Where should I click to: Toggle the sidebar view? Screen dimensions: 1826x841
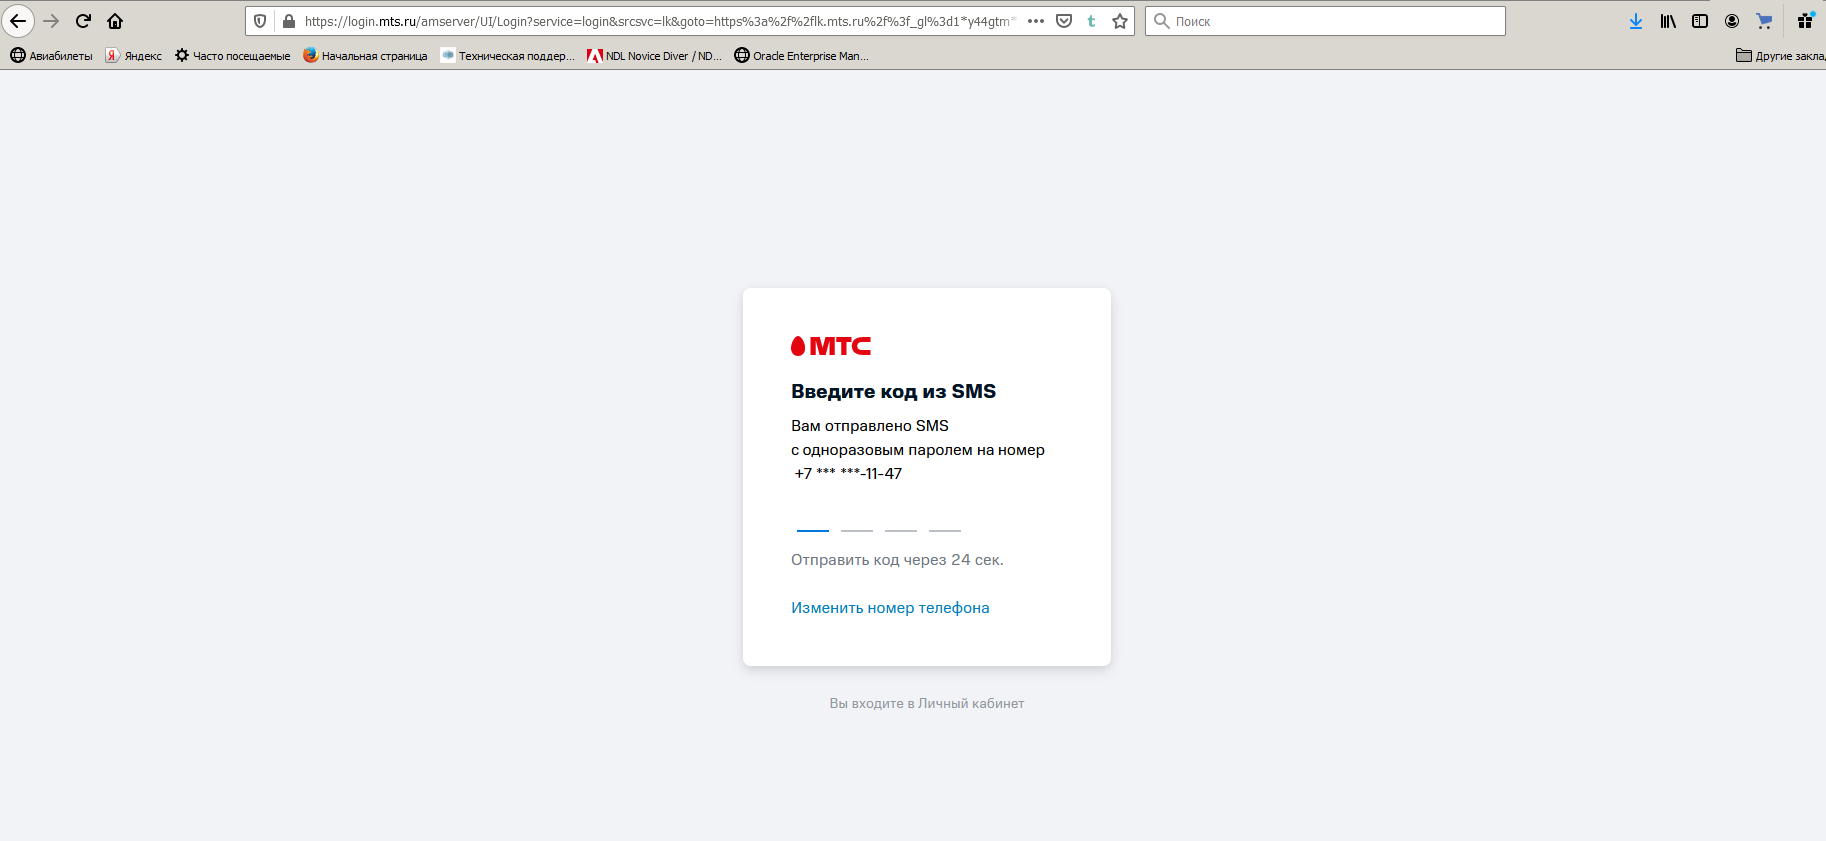coord(1700,21)
